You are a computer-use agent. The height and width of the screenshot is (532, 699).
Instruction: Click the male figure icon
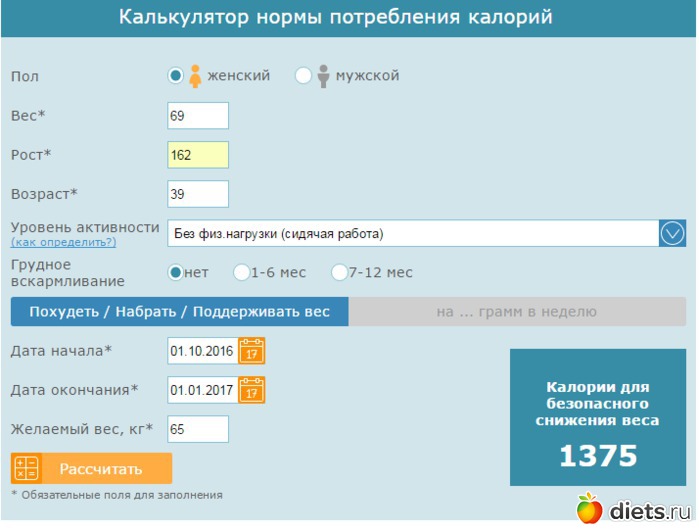coord(323,76)
